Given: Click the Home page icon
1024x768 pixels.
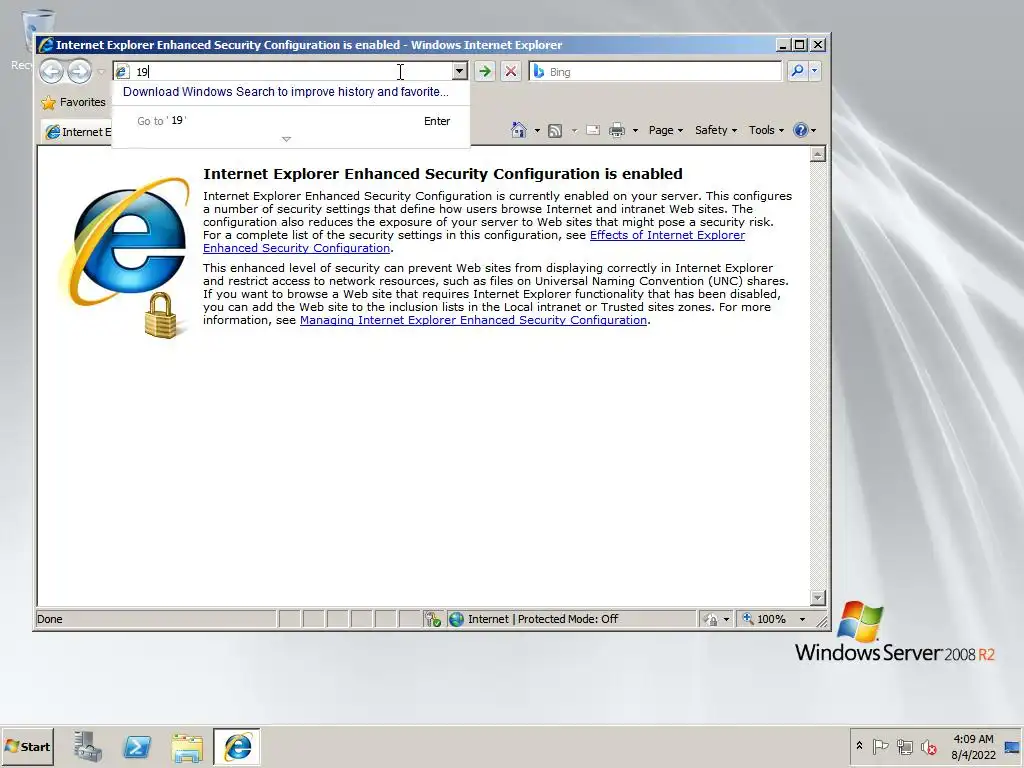Looking at the screenshot, I should (x=519, y=130).
